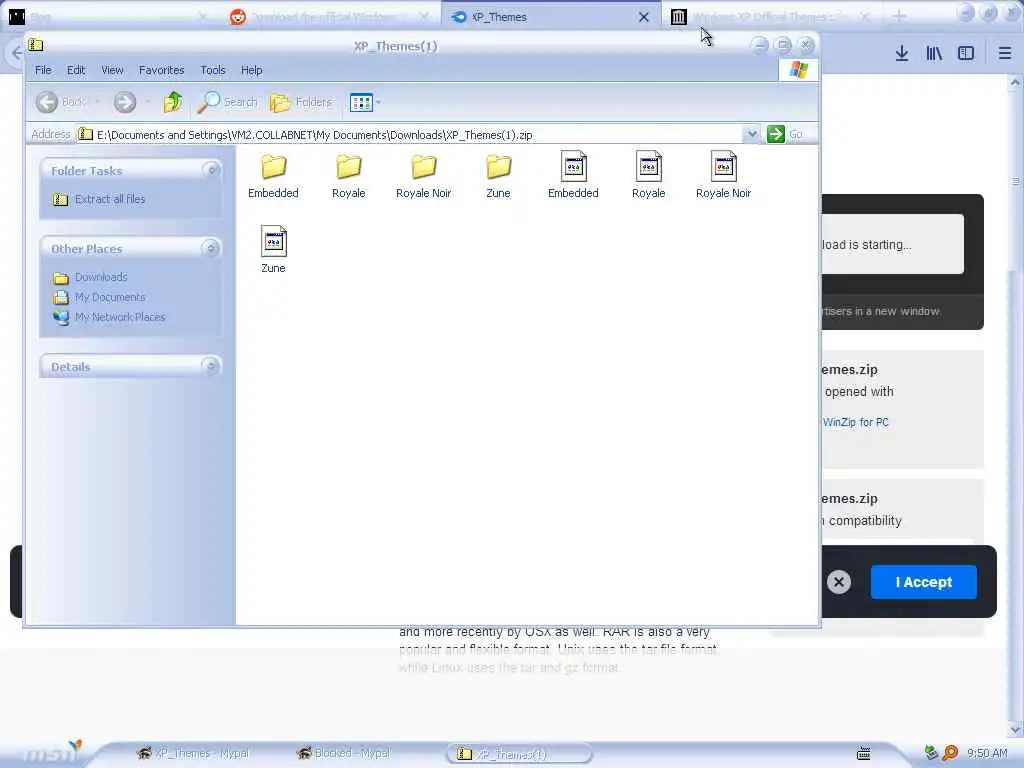Open the Royale Noir folder
Image resolution: width=1024 pixels, height=768 pixels.
[x=423, y=175]
